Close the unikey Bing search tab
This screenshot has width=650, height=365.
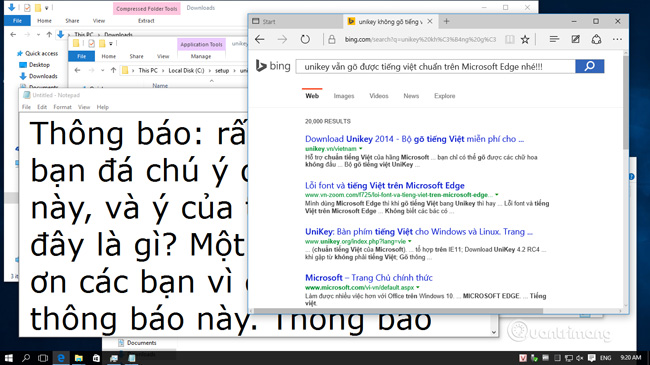[430, 21]
